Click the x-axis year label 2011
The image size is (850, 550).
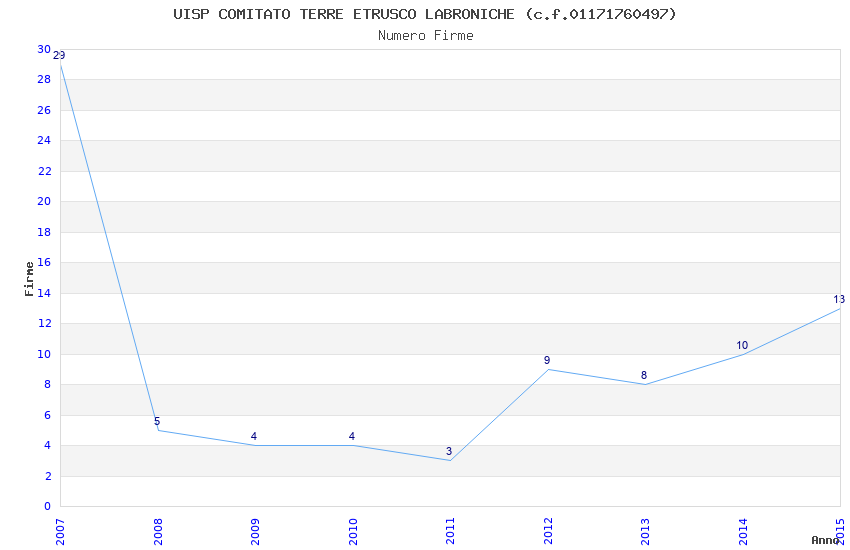450,532
